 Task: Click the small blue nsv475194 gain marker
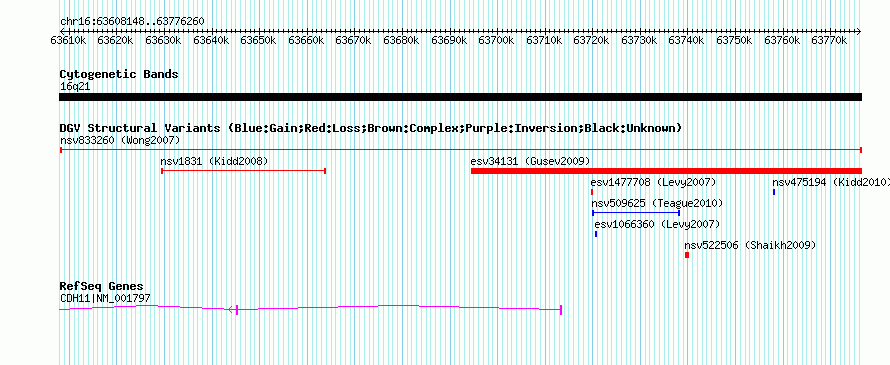click(774, 192)
